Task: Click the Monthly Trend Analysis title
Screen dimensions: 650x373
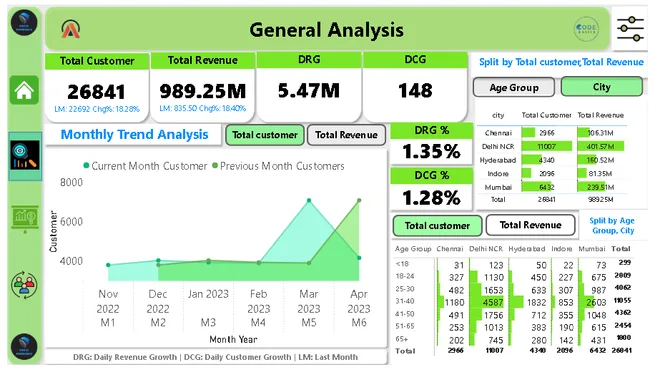Action: 134,134
